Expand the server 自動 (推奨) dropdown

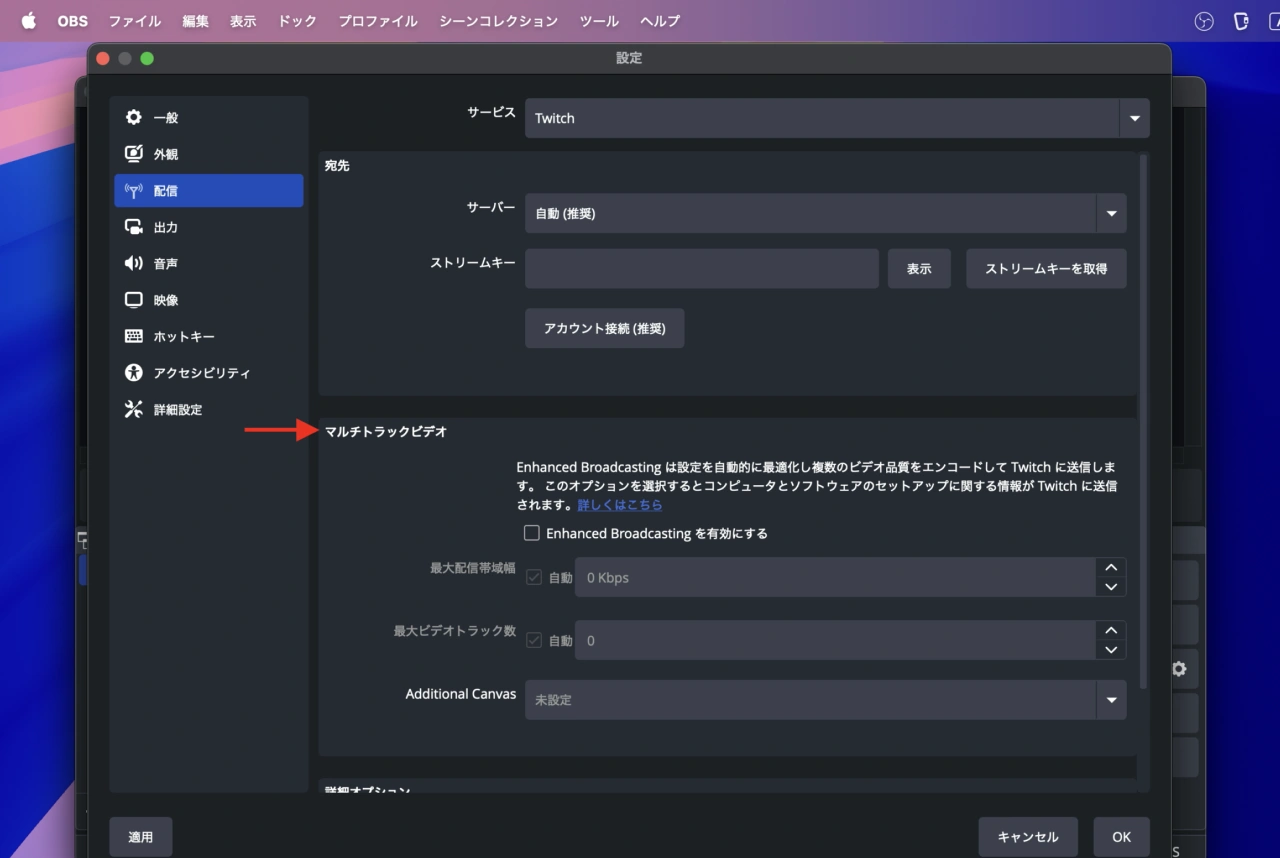click(x=1111, y=214)
